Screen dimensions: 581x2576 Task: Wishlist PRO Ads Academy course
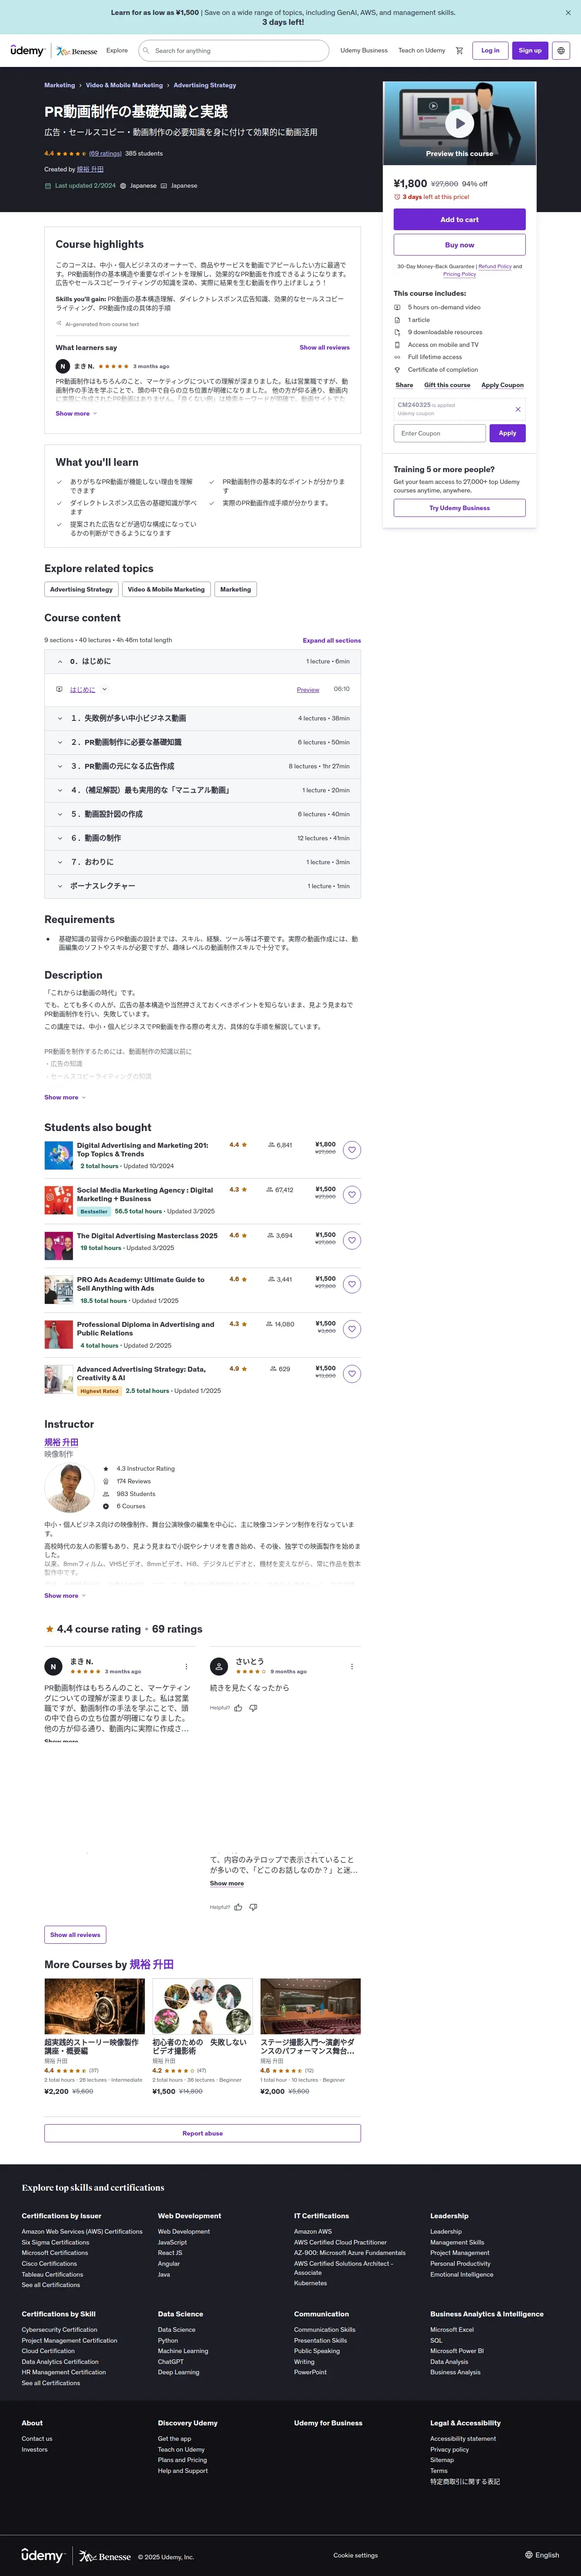click(352, 1284)
